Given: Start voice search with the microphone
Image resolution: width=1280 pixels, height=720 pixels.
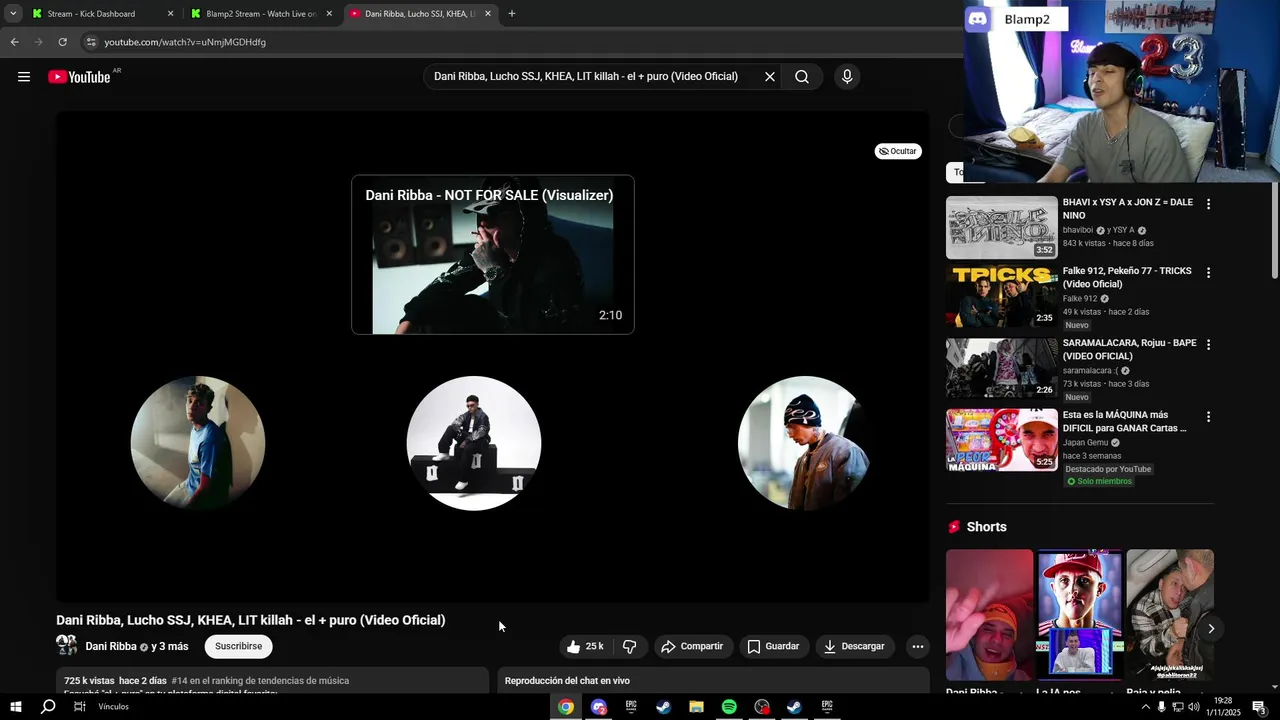Looking at the screenshot, I should (x=847, y=77).
